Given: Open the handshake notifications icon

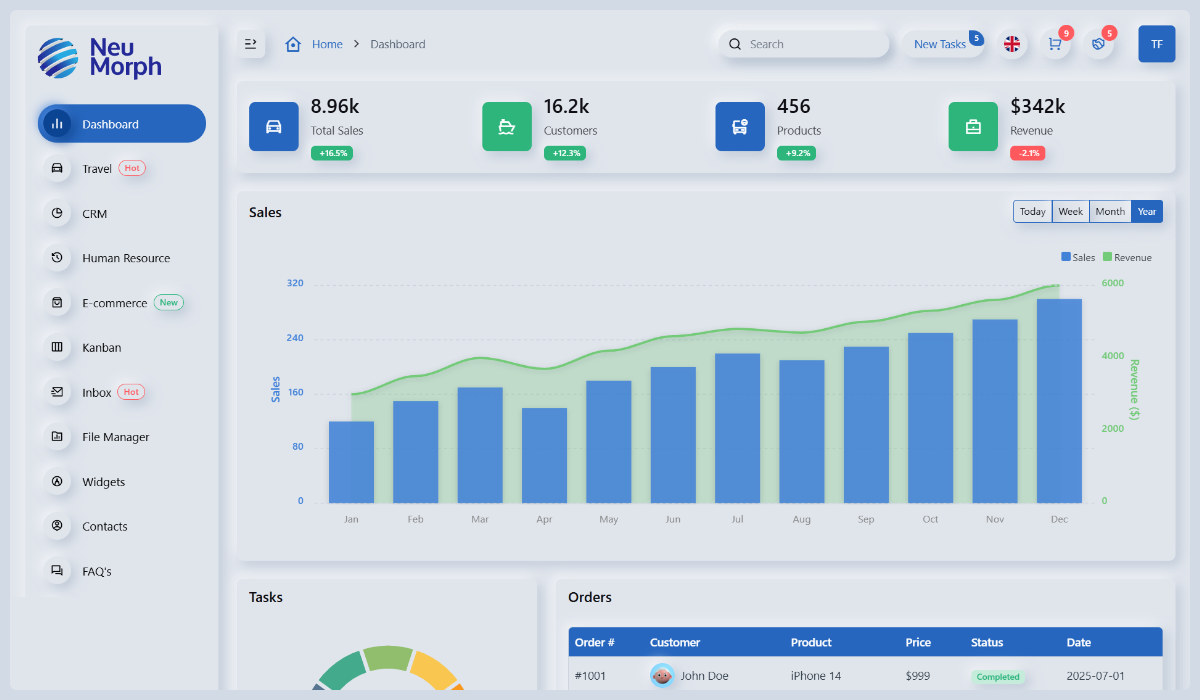Looking at the screenshot, I should [1098, 44].
